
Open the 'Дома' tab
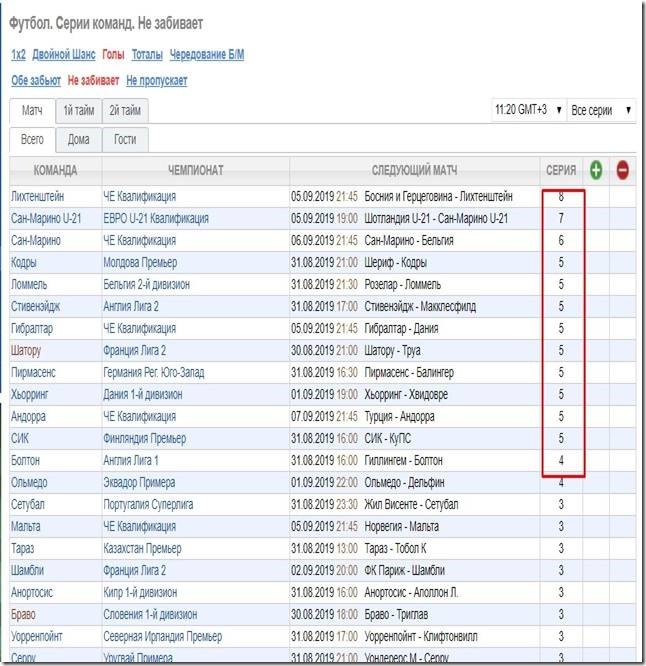[78, 140]
